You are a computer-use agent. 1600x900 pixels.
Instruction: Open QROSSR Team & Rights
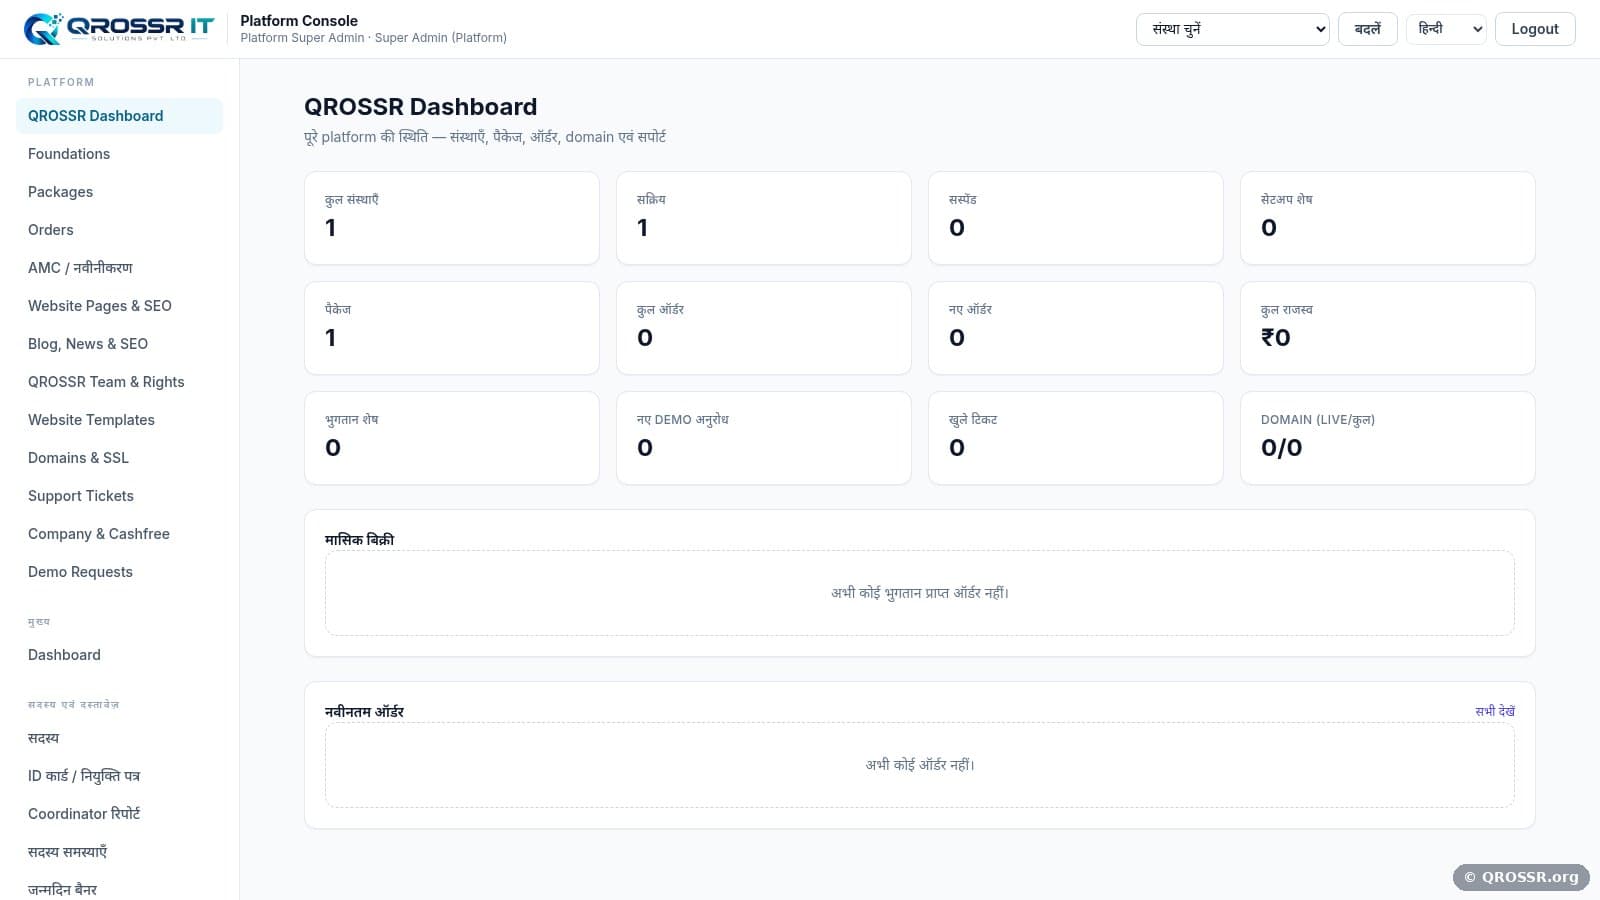point(119,382)
